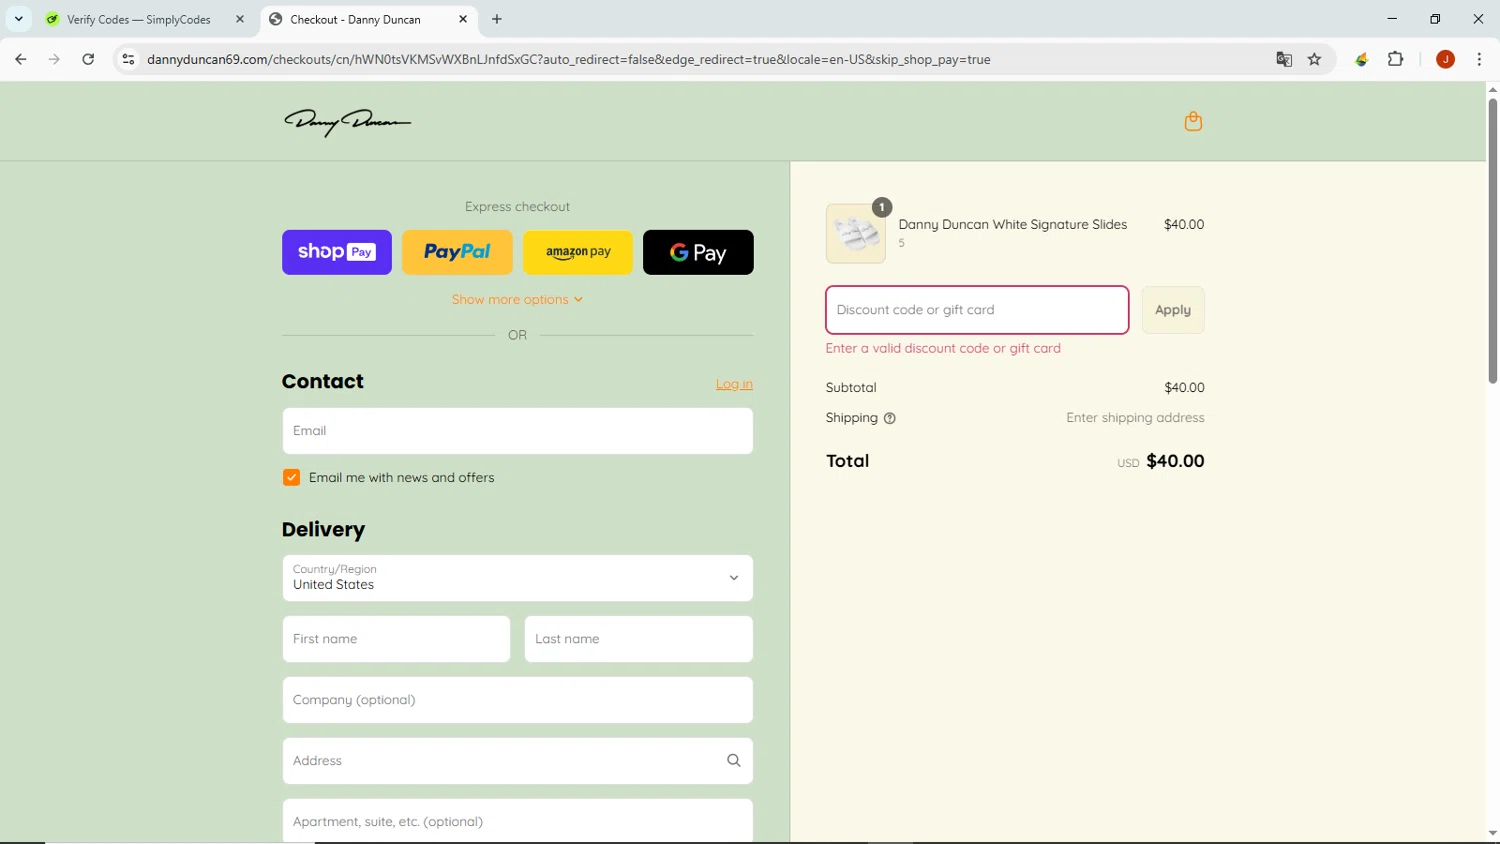Bookmark this page with star icon
Image resolution: width=1500 pixels, height=844 pixels.
coord(1315,59)
